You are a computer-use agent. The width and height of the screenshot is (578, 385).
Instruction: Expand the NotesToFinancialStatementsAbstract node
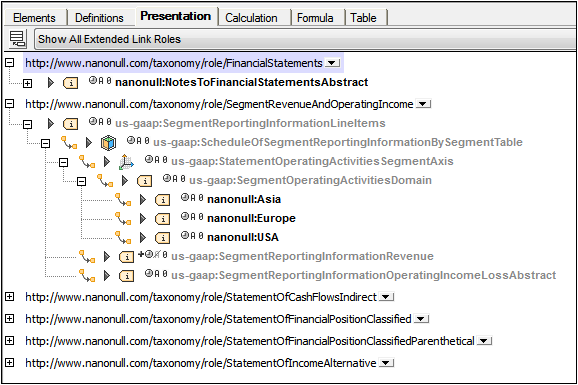click(x=27, y=83)
